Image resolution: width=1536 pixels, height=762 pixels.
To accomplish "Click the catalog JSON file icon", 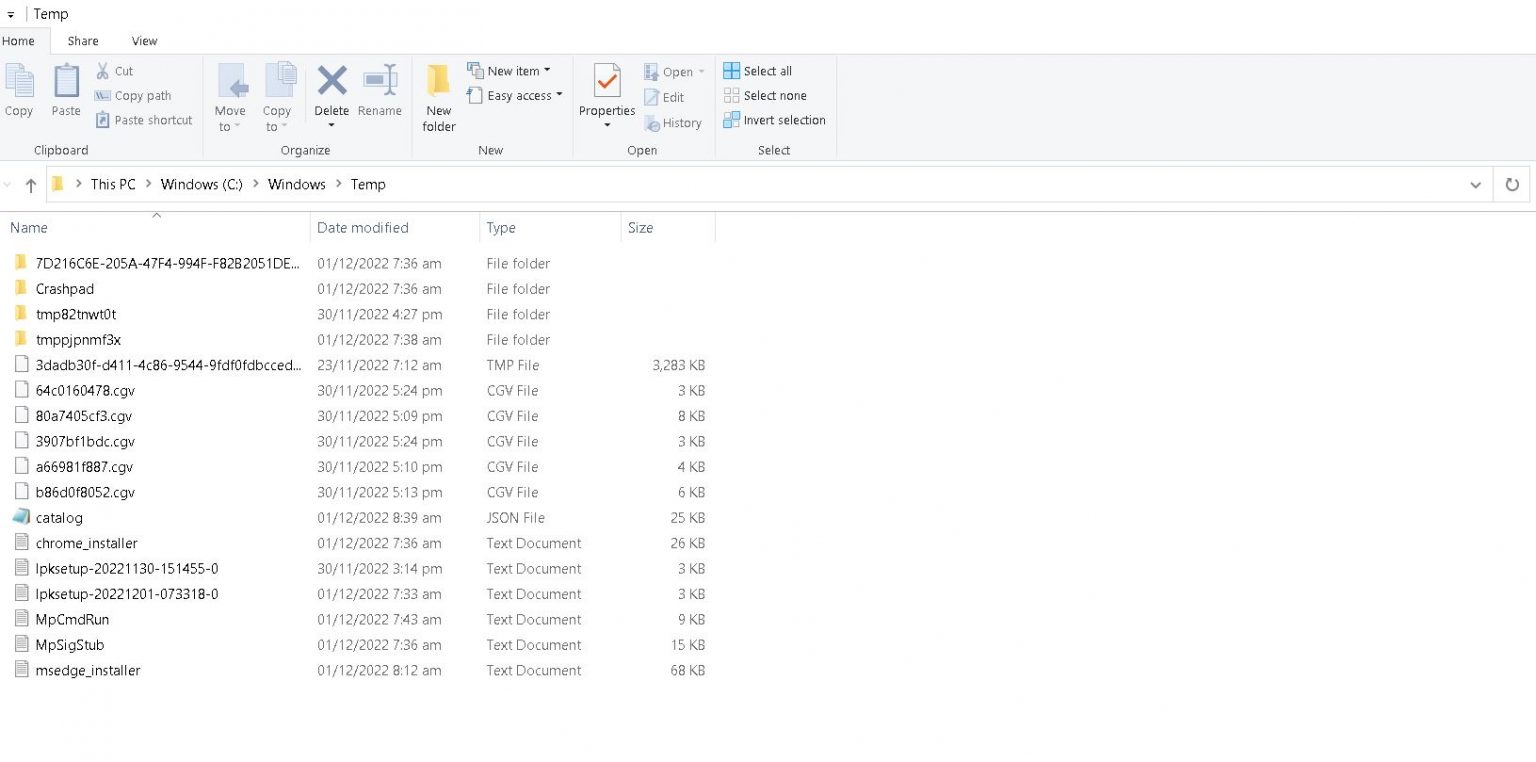I will [21, 517].
